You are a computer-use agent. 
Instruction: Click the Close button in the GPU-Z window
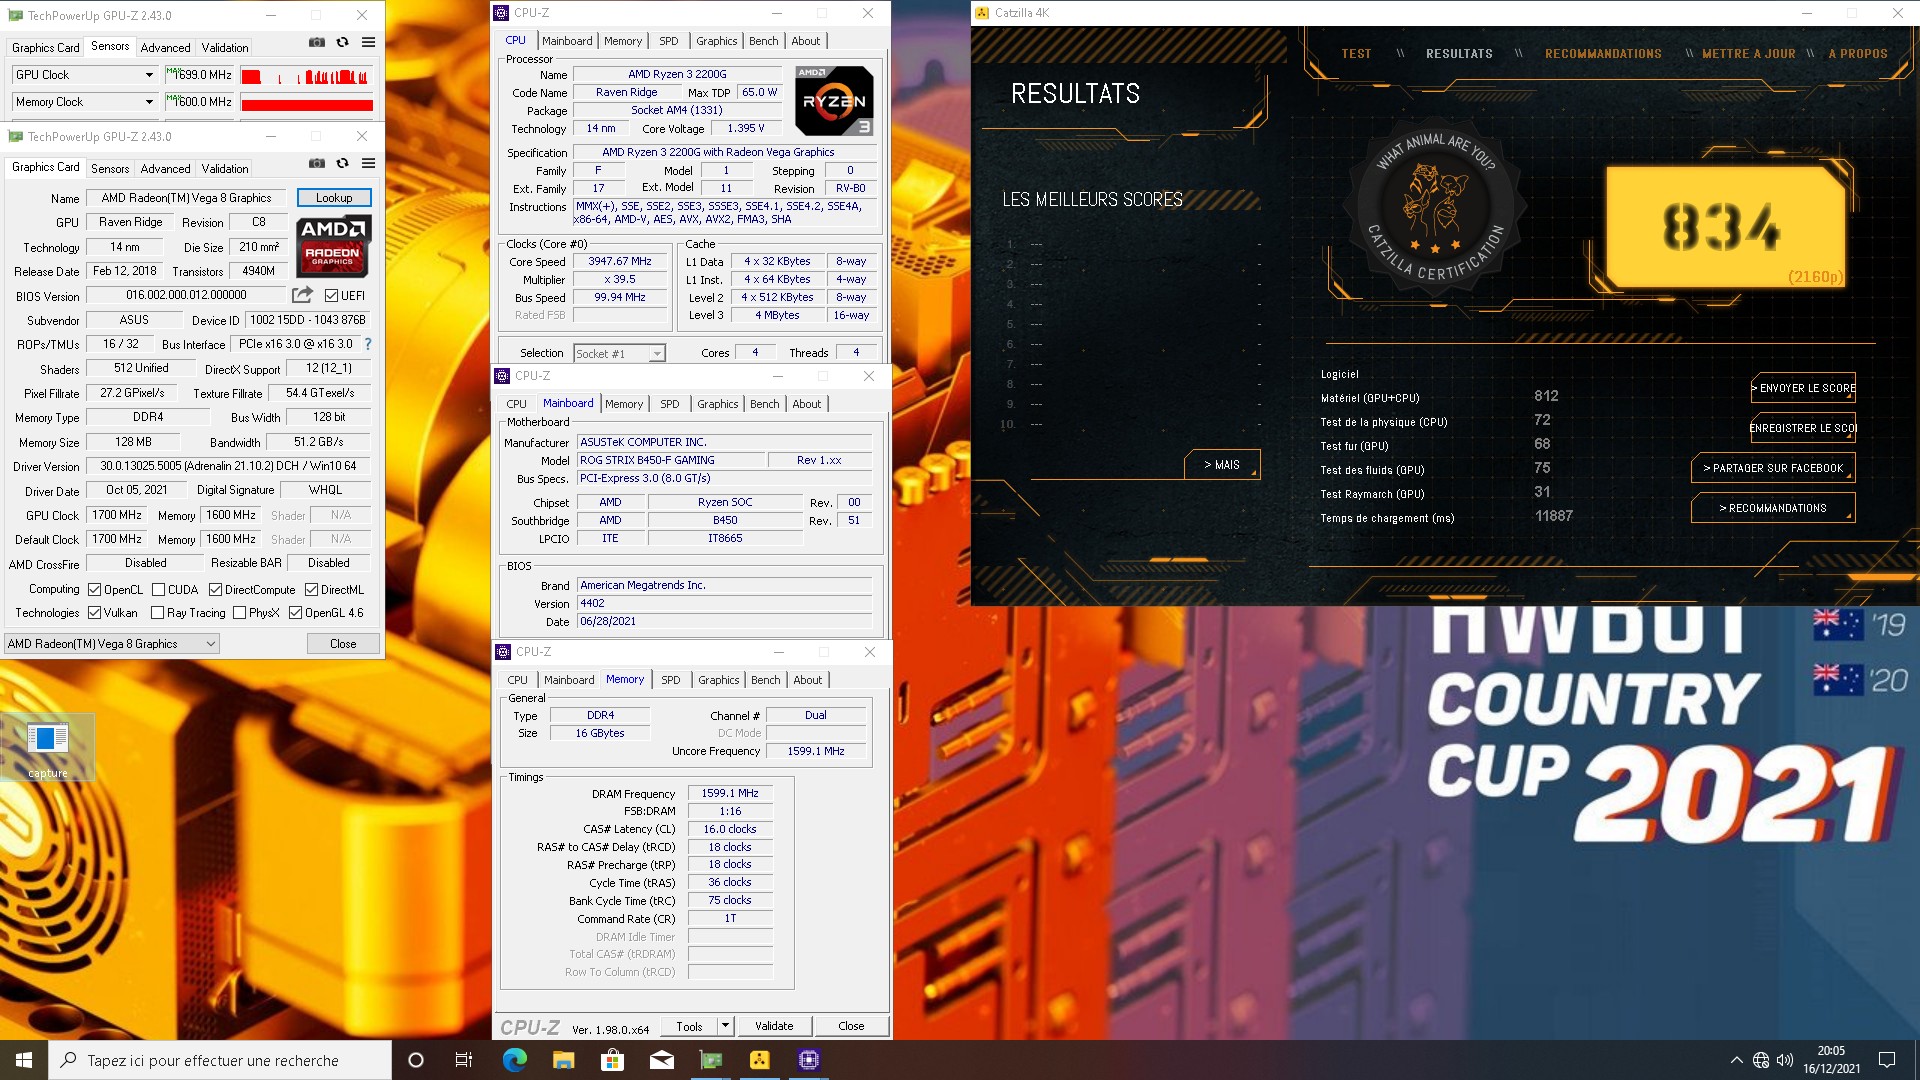point(343,644)
